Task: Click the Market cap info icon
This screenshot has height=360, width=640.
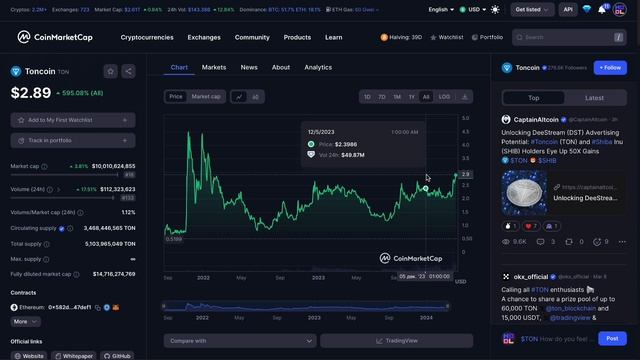Action: tap(44, 167)
